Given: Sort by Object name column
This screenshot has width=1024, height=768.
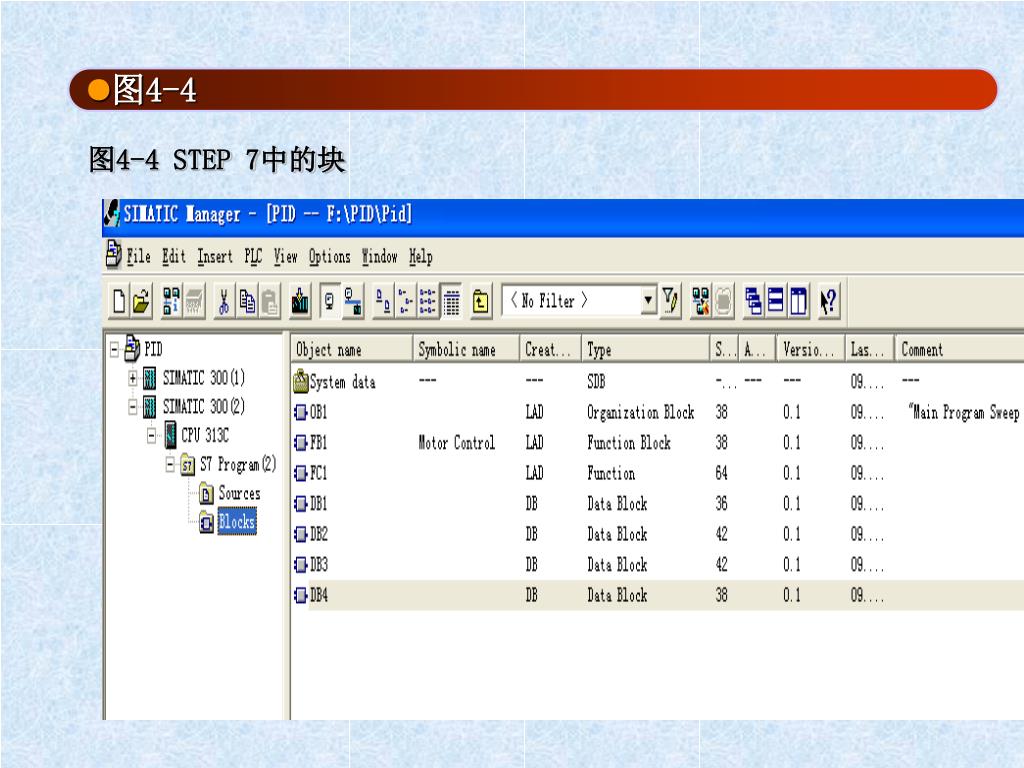Looking at the screenshot, I should 351,350.
